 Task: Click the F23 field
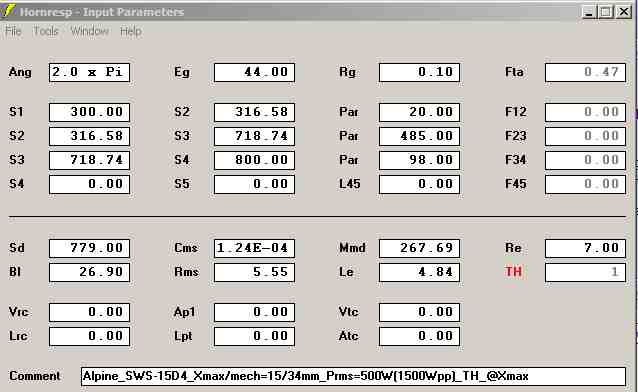[x=585, y=136]
